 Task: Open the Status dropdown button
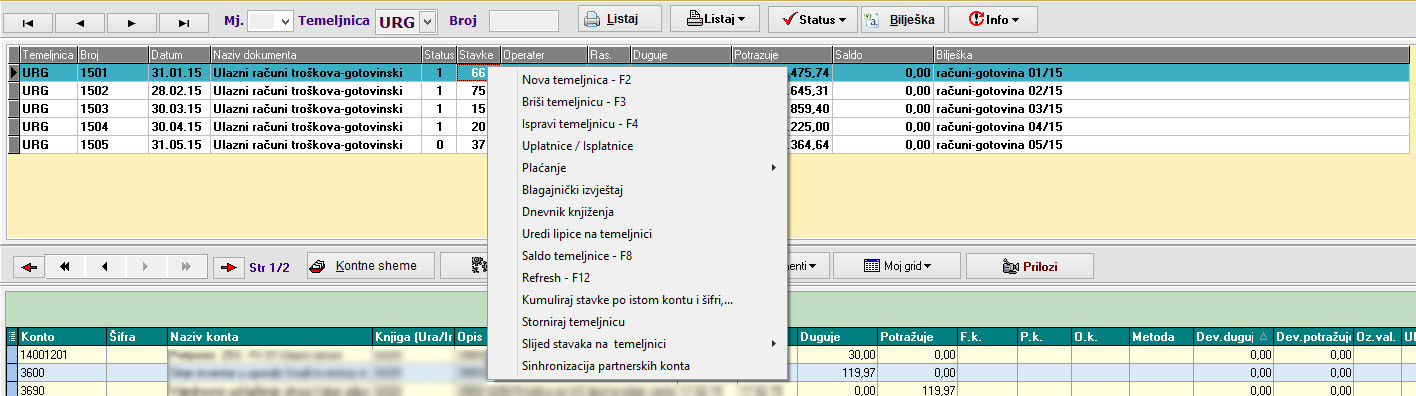pos(813,19)
